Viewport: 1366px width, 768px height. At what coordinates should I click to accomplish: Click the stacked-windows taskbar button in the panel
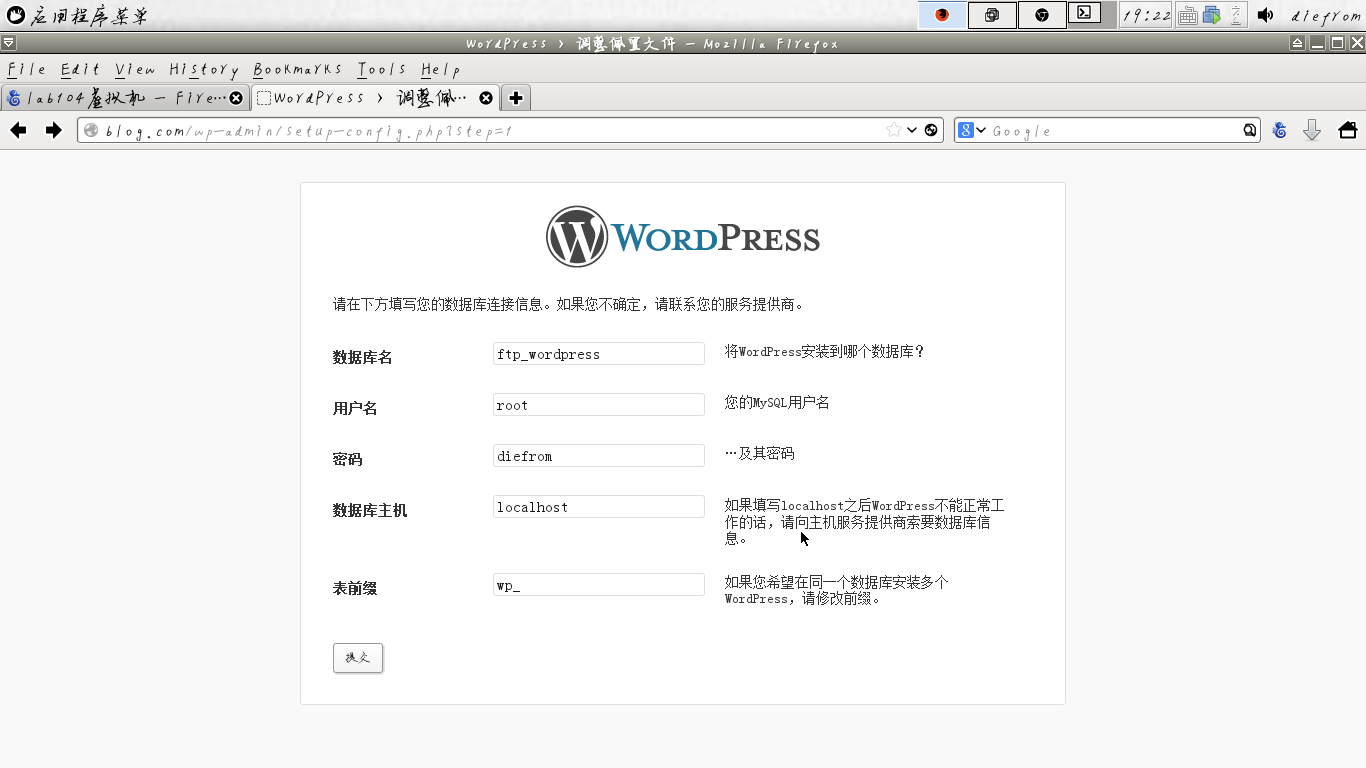click(x=992, y=15)
